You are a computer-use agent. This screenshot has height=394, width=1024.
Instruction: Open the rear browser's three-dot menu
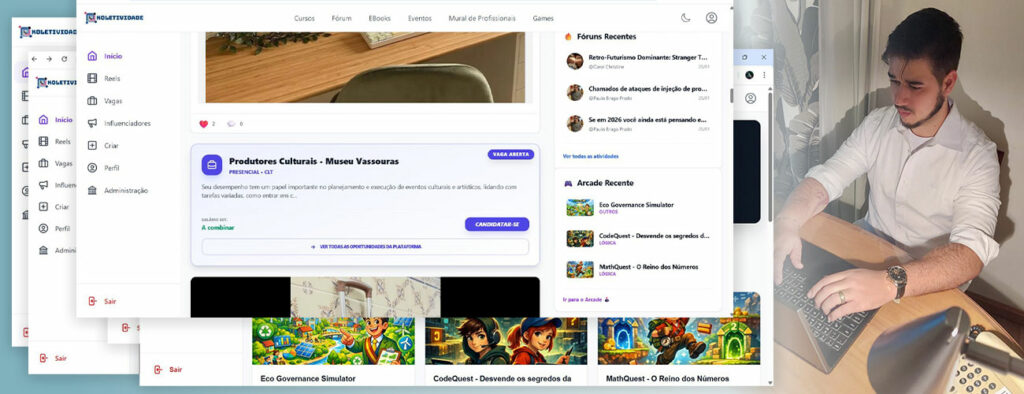coord(764,75)
